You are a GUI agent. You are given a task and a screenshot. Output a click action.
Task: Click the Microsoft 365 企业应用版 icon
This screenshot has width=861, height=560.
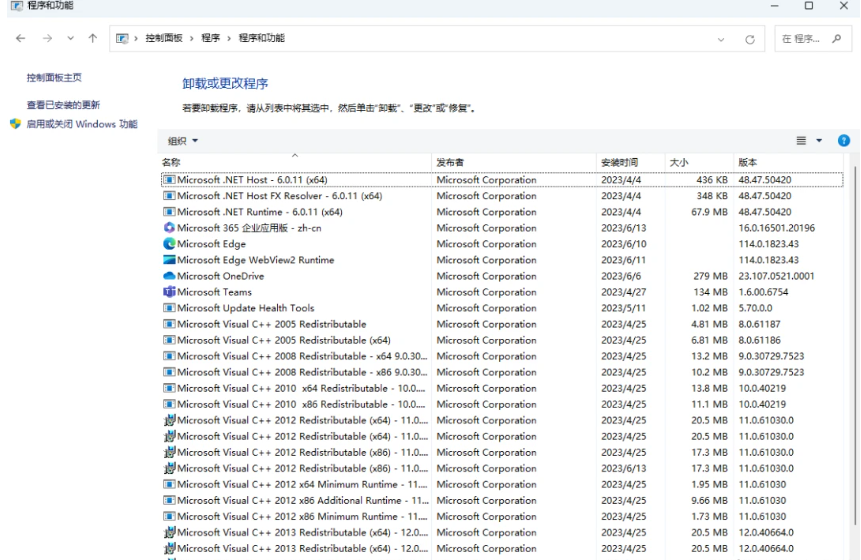click(169, 227)
